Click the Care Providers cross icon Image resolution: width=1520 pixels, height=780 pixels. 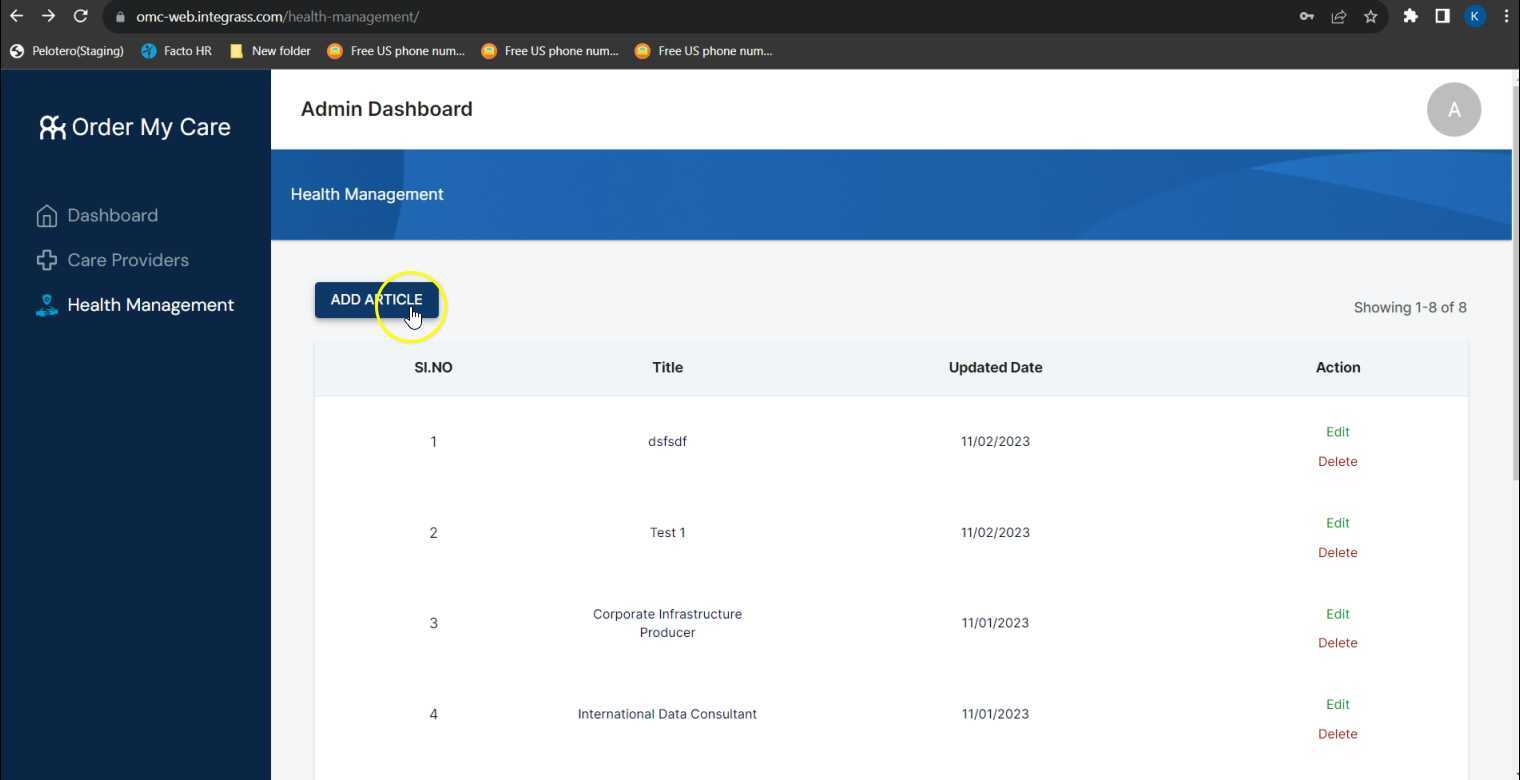46,260
